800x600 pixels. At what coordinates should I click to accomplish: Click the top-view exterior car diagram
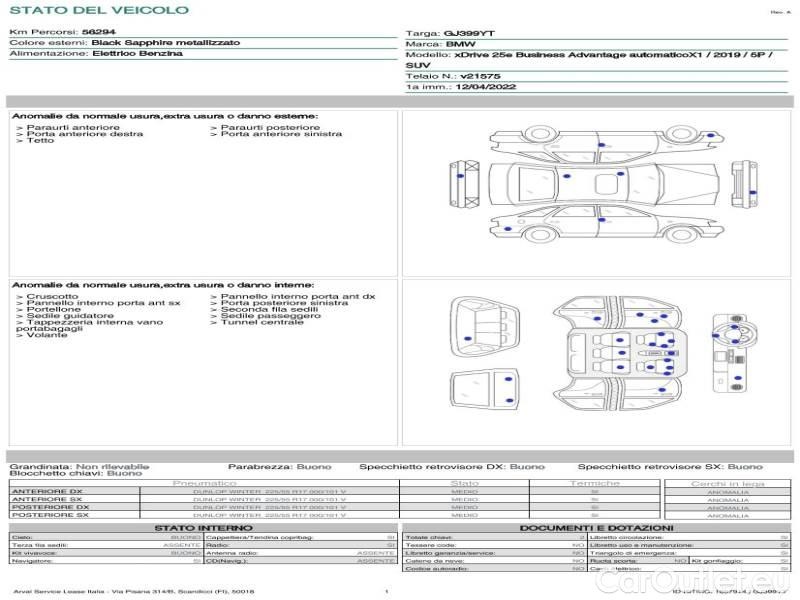(x=604, y=184)
